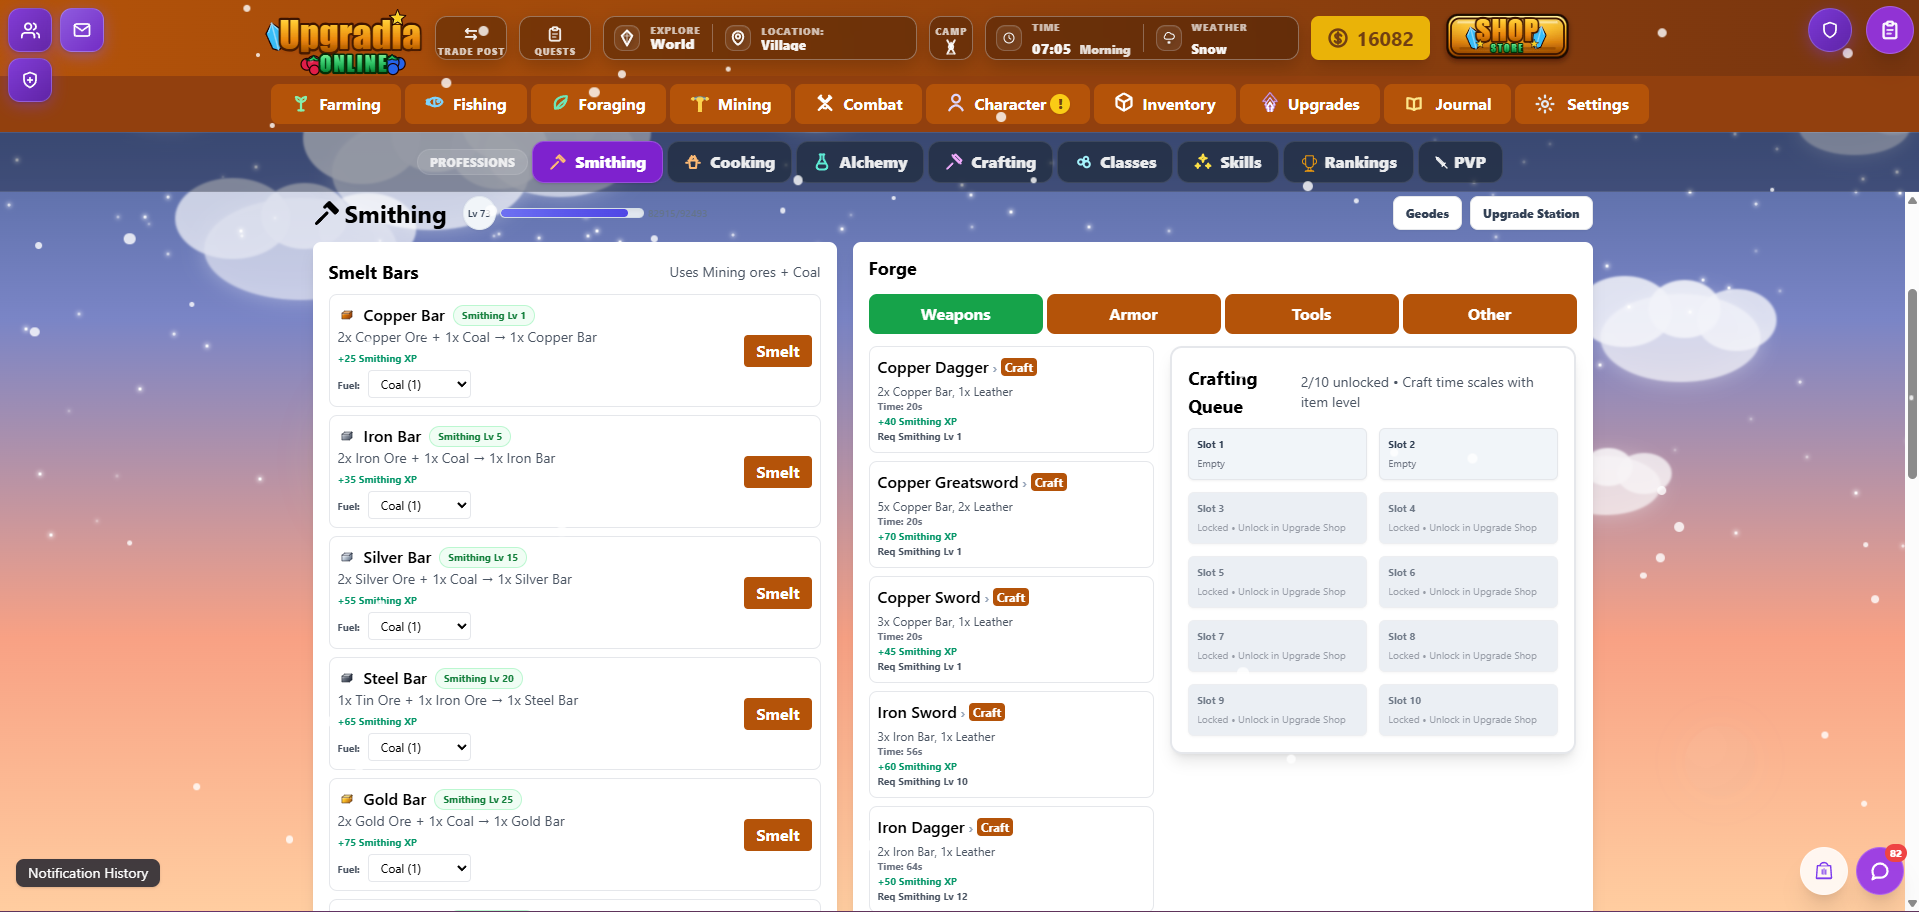The height and width of the screenshot is (912, 1919).
Task: Open the Cooking profession tab
Action: click(x=730, y=162)
